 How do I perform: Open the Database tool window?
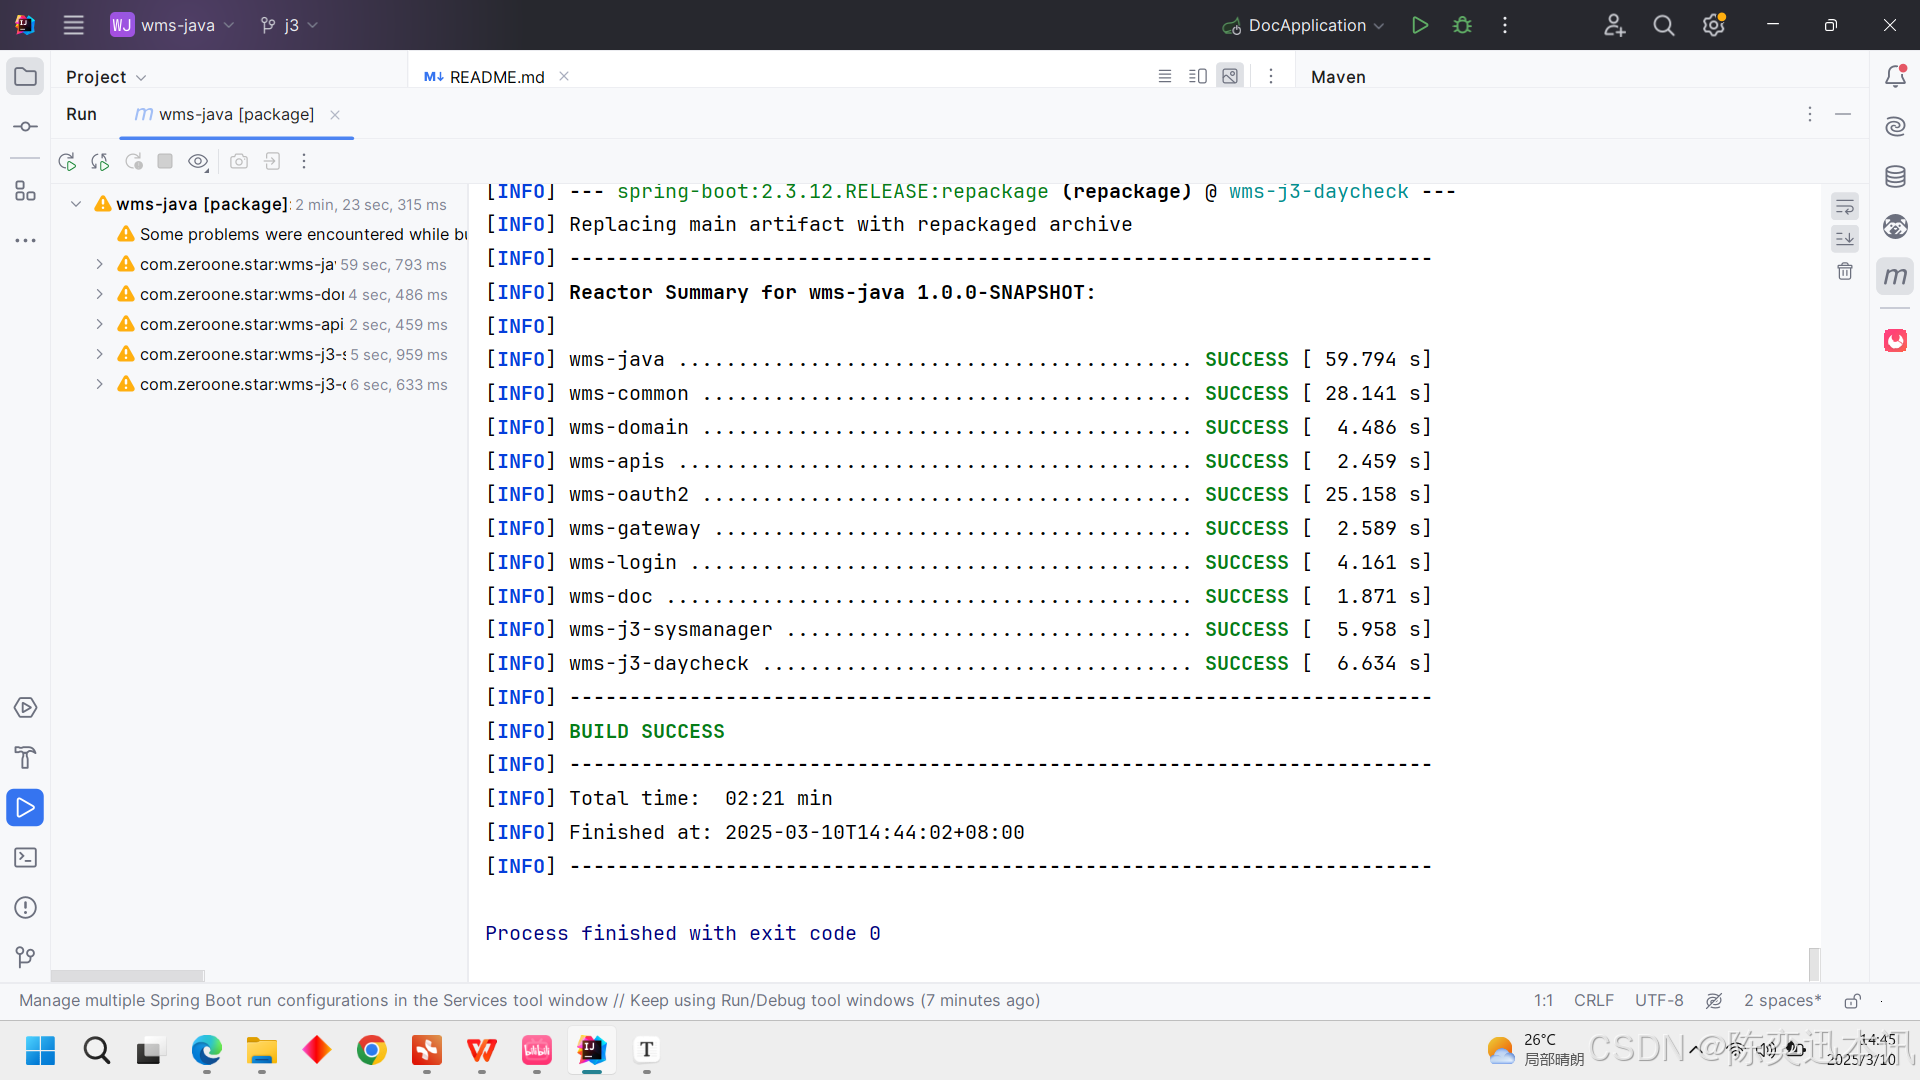coord(1895,177)
